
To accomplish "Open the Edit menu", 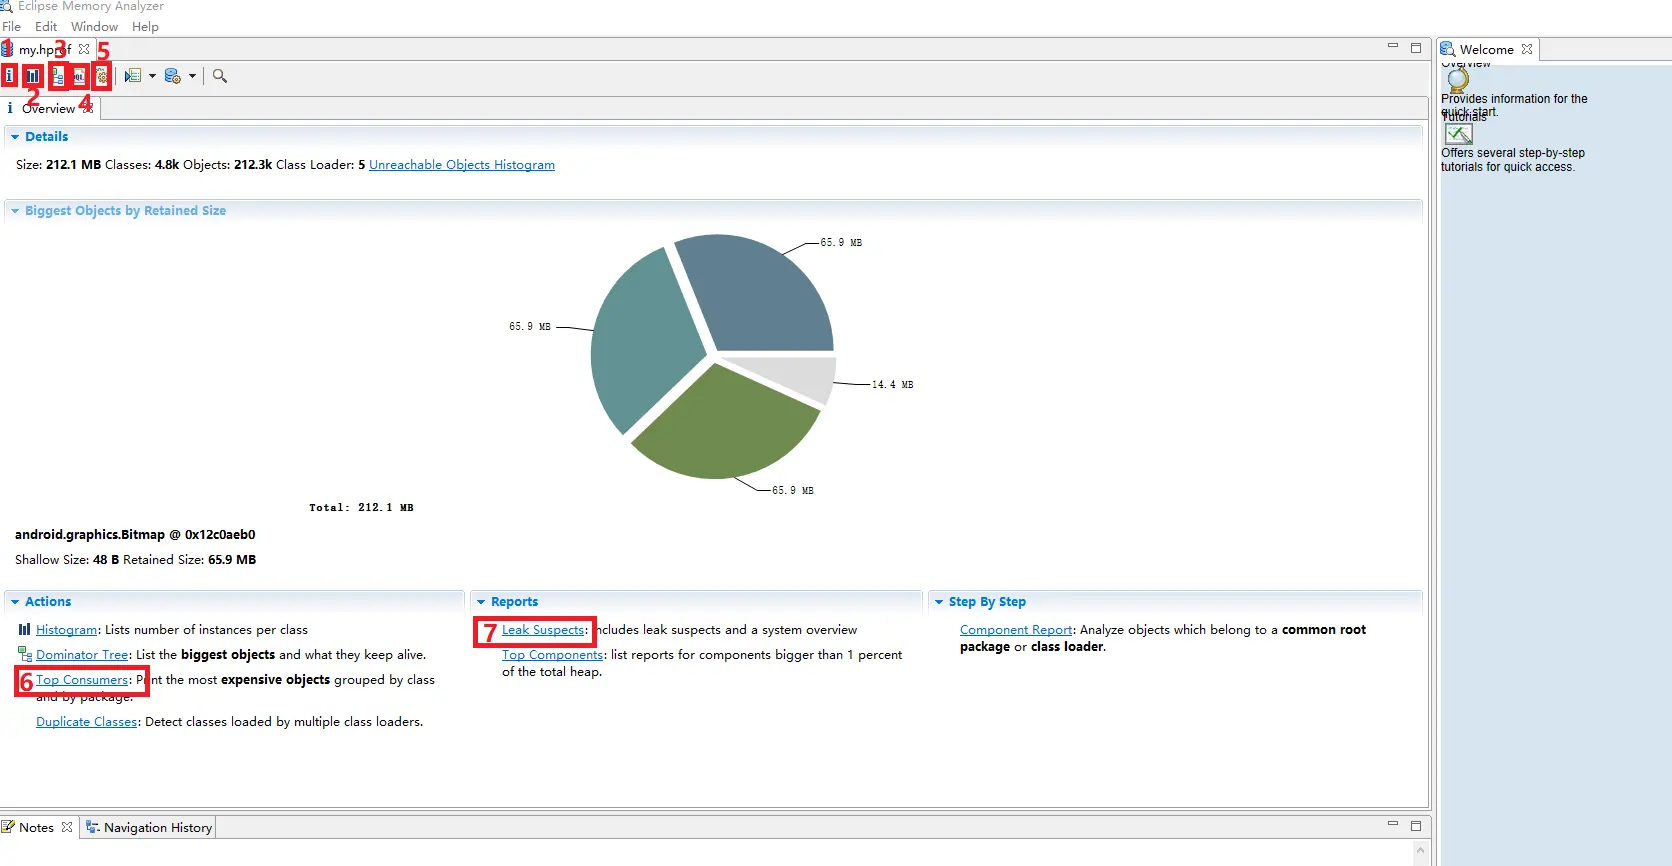I will tap(46, 27).
